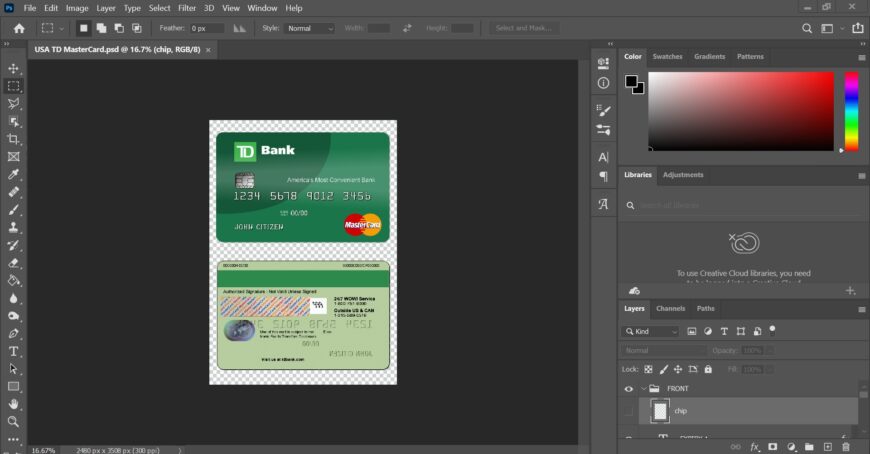The width and height of the screenshot is (870, 454).
Task: Close the USA TD MasterCard.psd document tab
Action: (x=208, y=50)
